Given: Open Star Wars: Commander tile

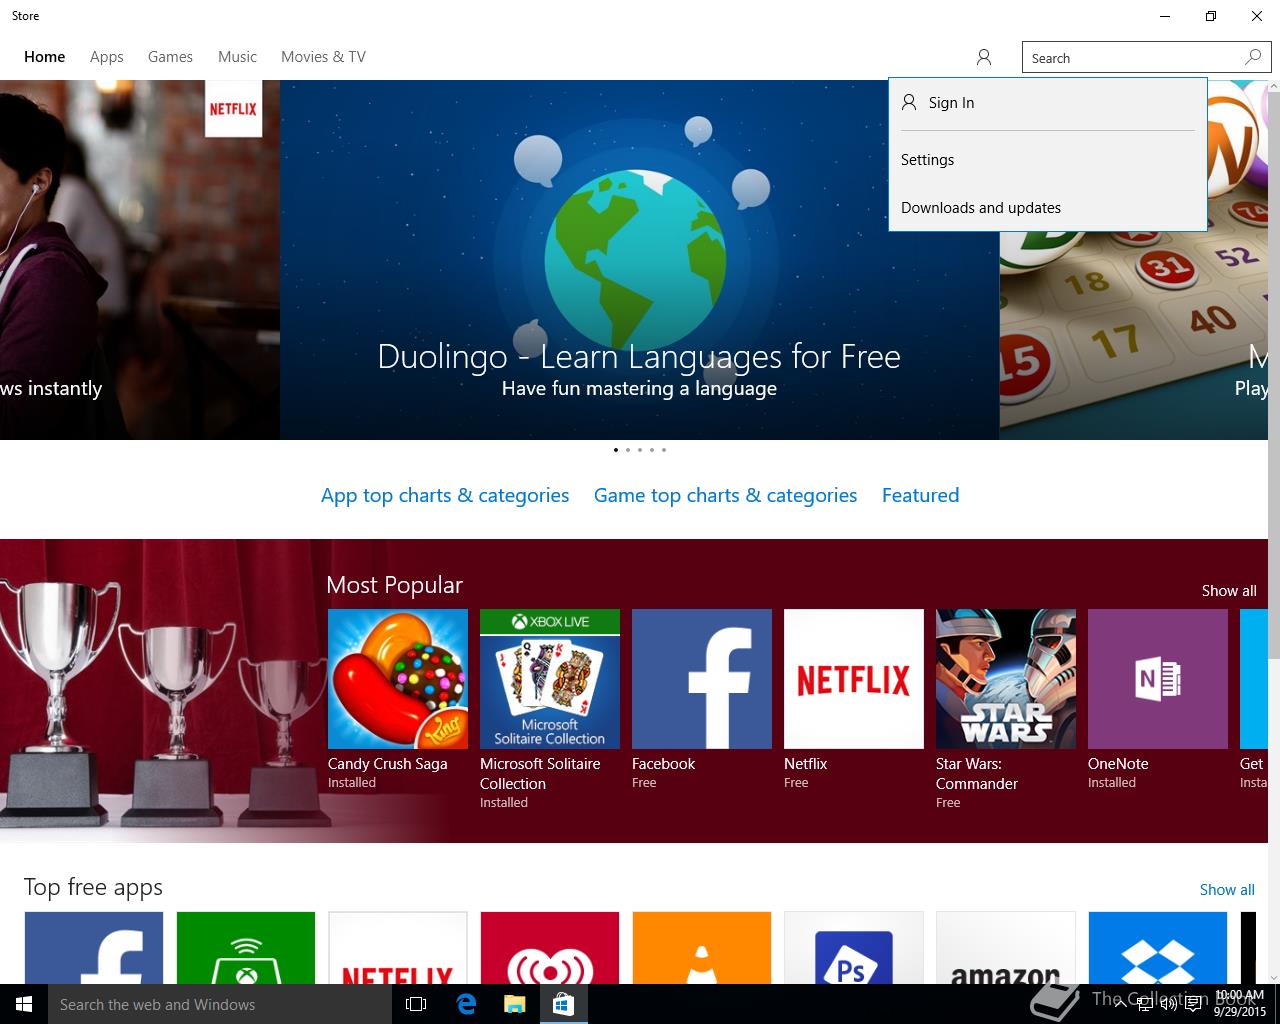Looking at the screenshot, I should pos(1006,679).
